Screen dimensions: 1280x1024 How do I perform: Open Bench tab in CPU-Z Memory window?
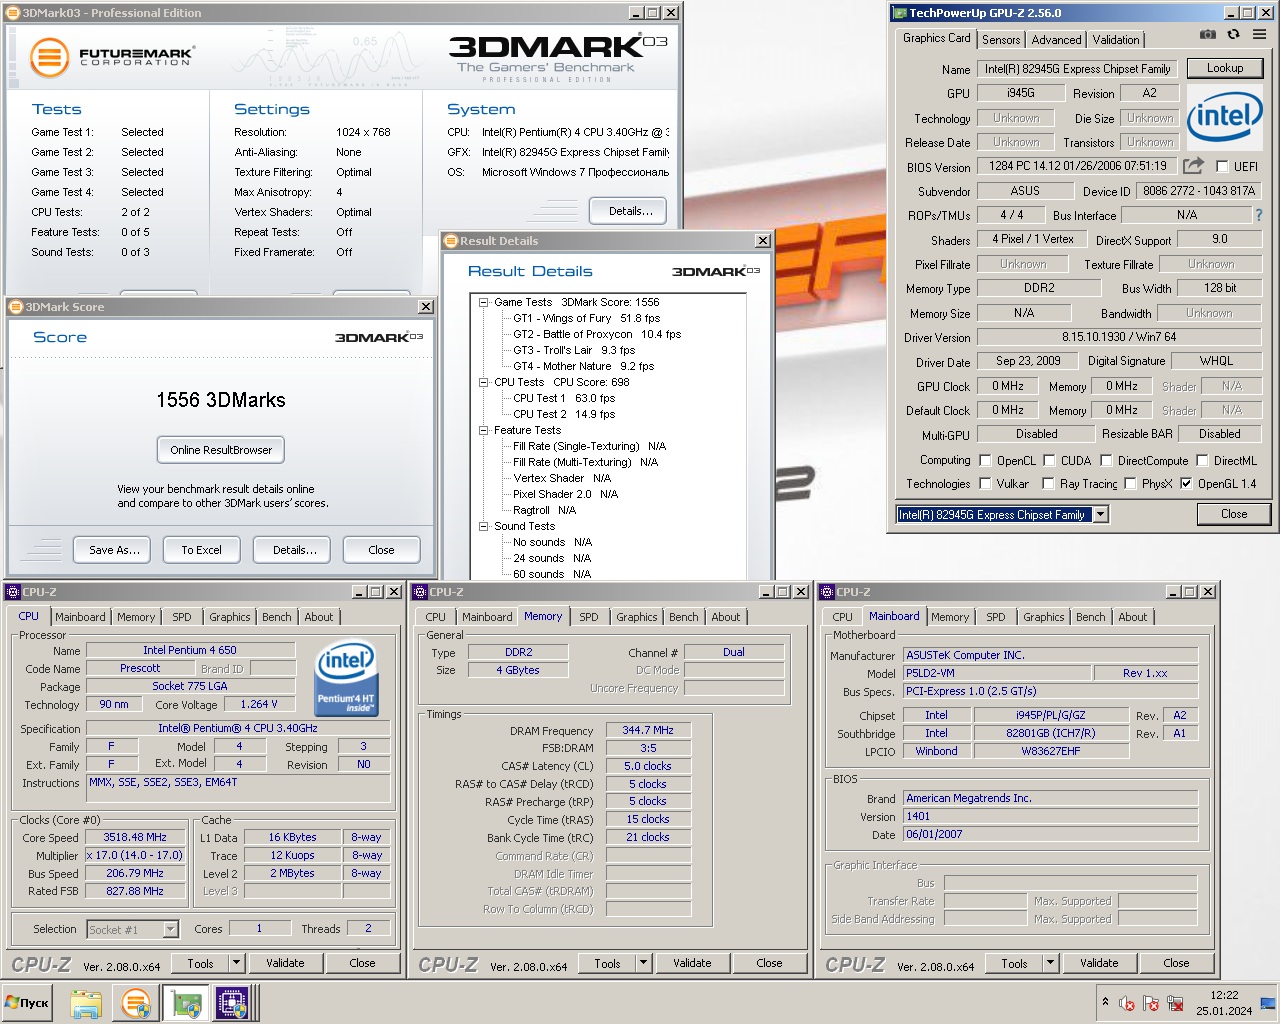pyautogui.click(x=684, y=617)
